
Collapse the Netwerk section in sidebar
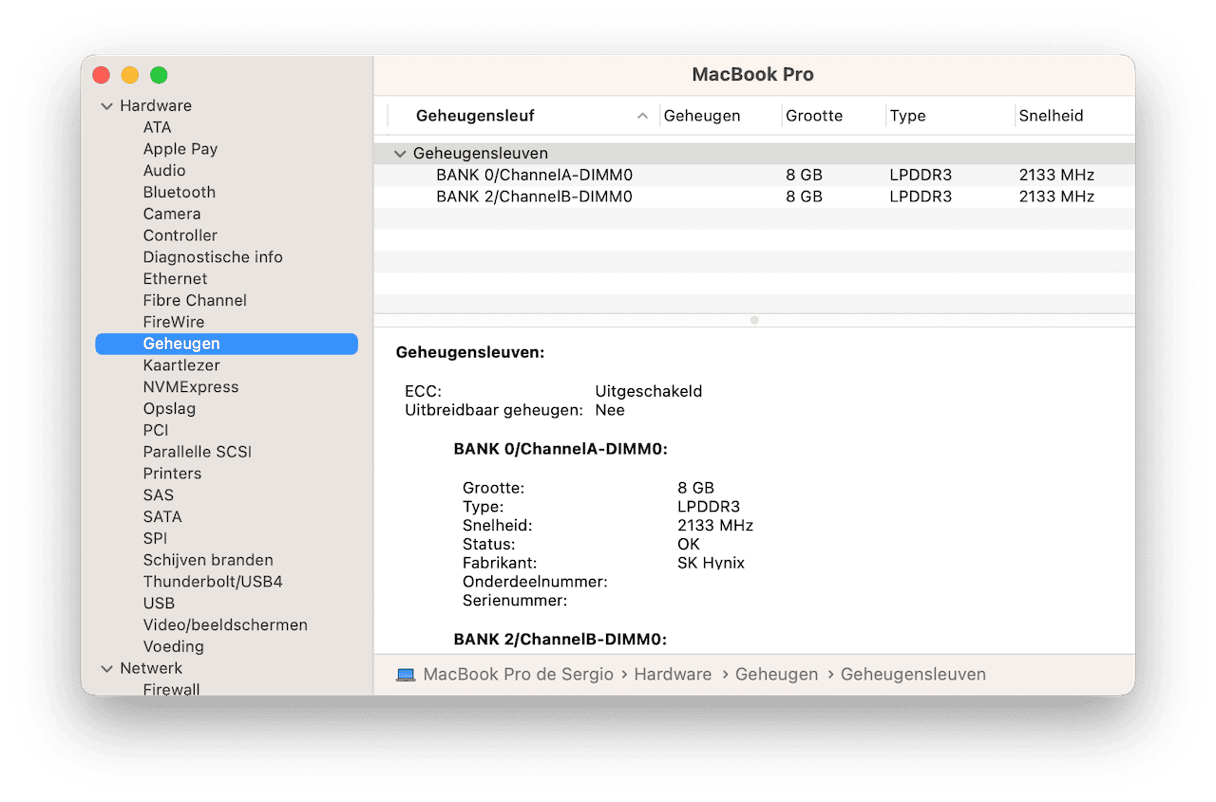coord(107,668)
